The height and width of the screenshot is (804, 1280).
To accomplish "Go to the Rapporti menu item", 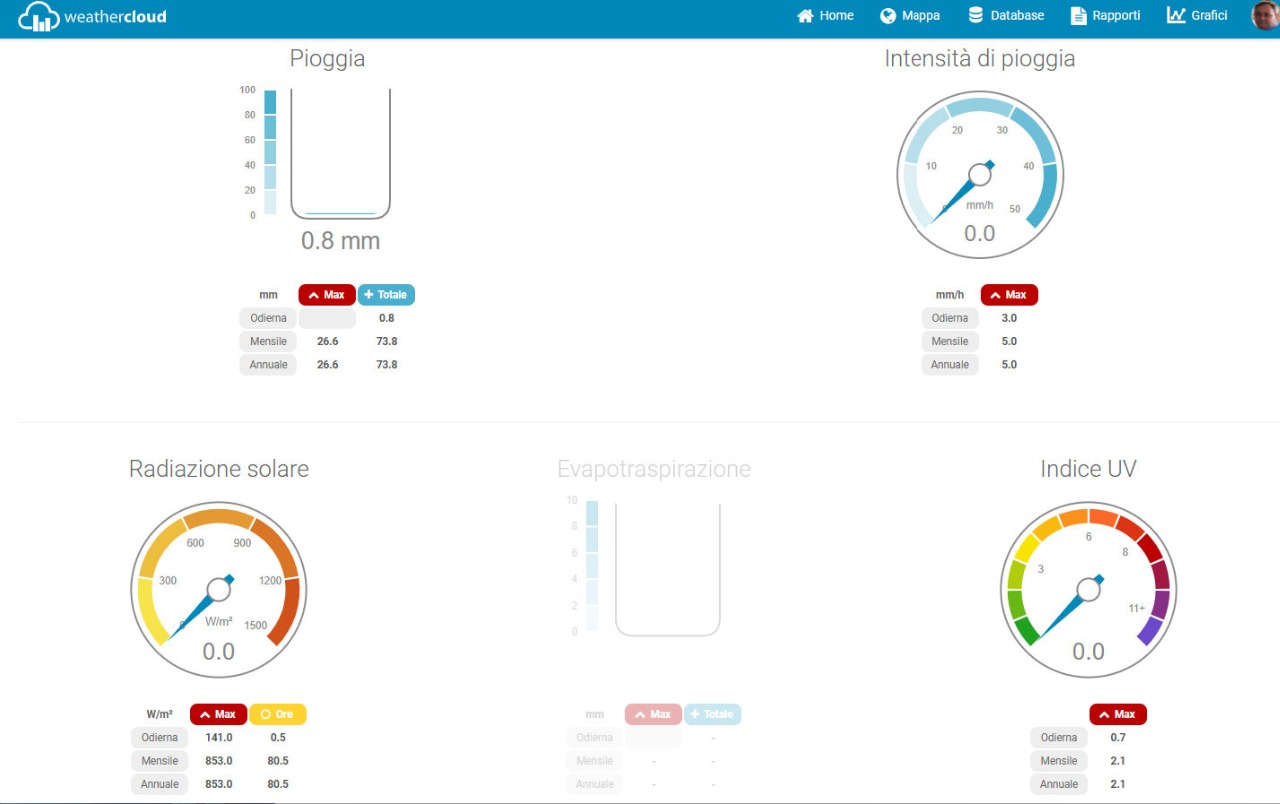I will (x=1116, y=16).
